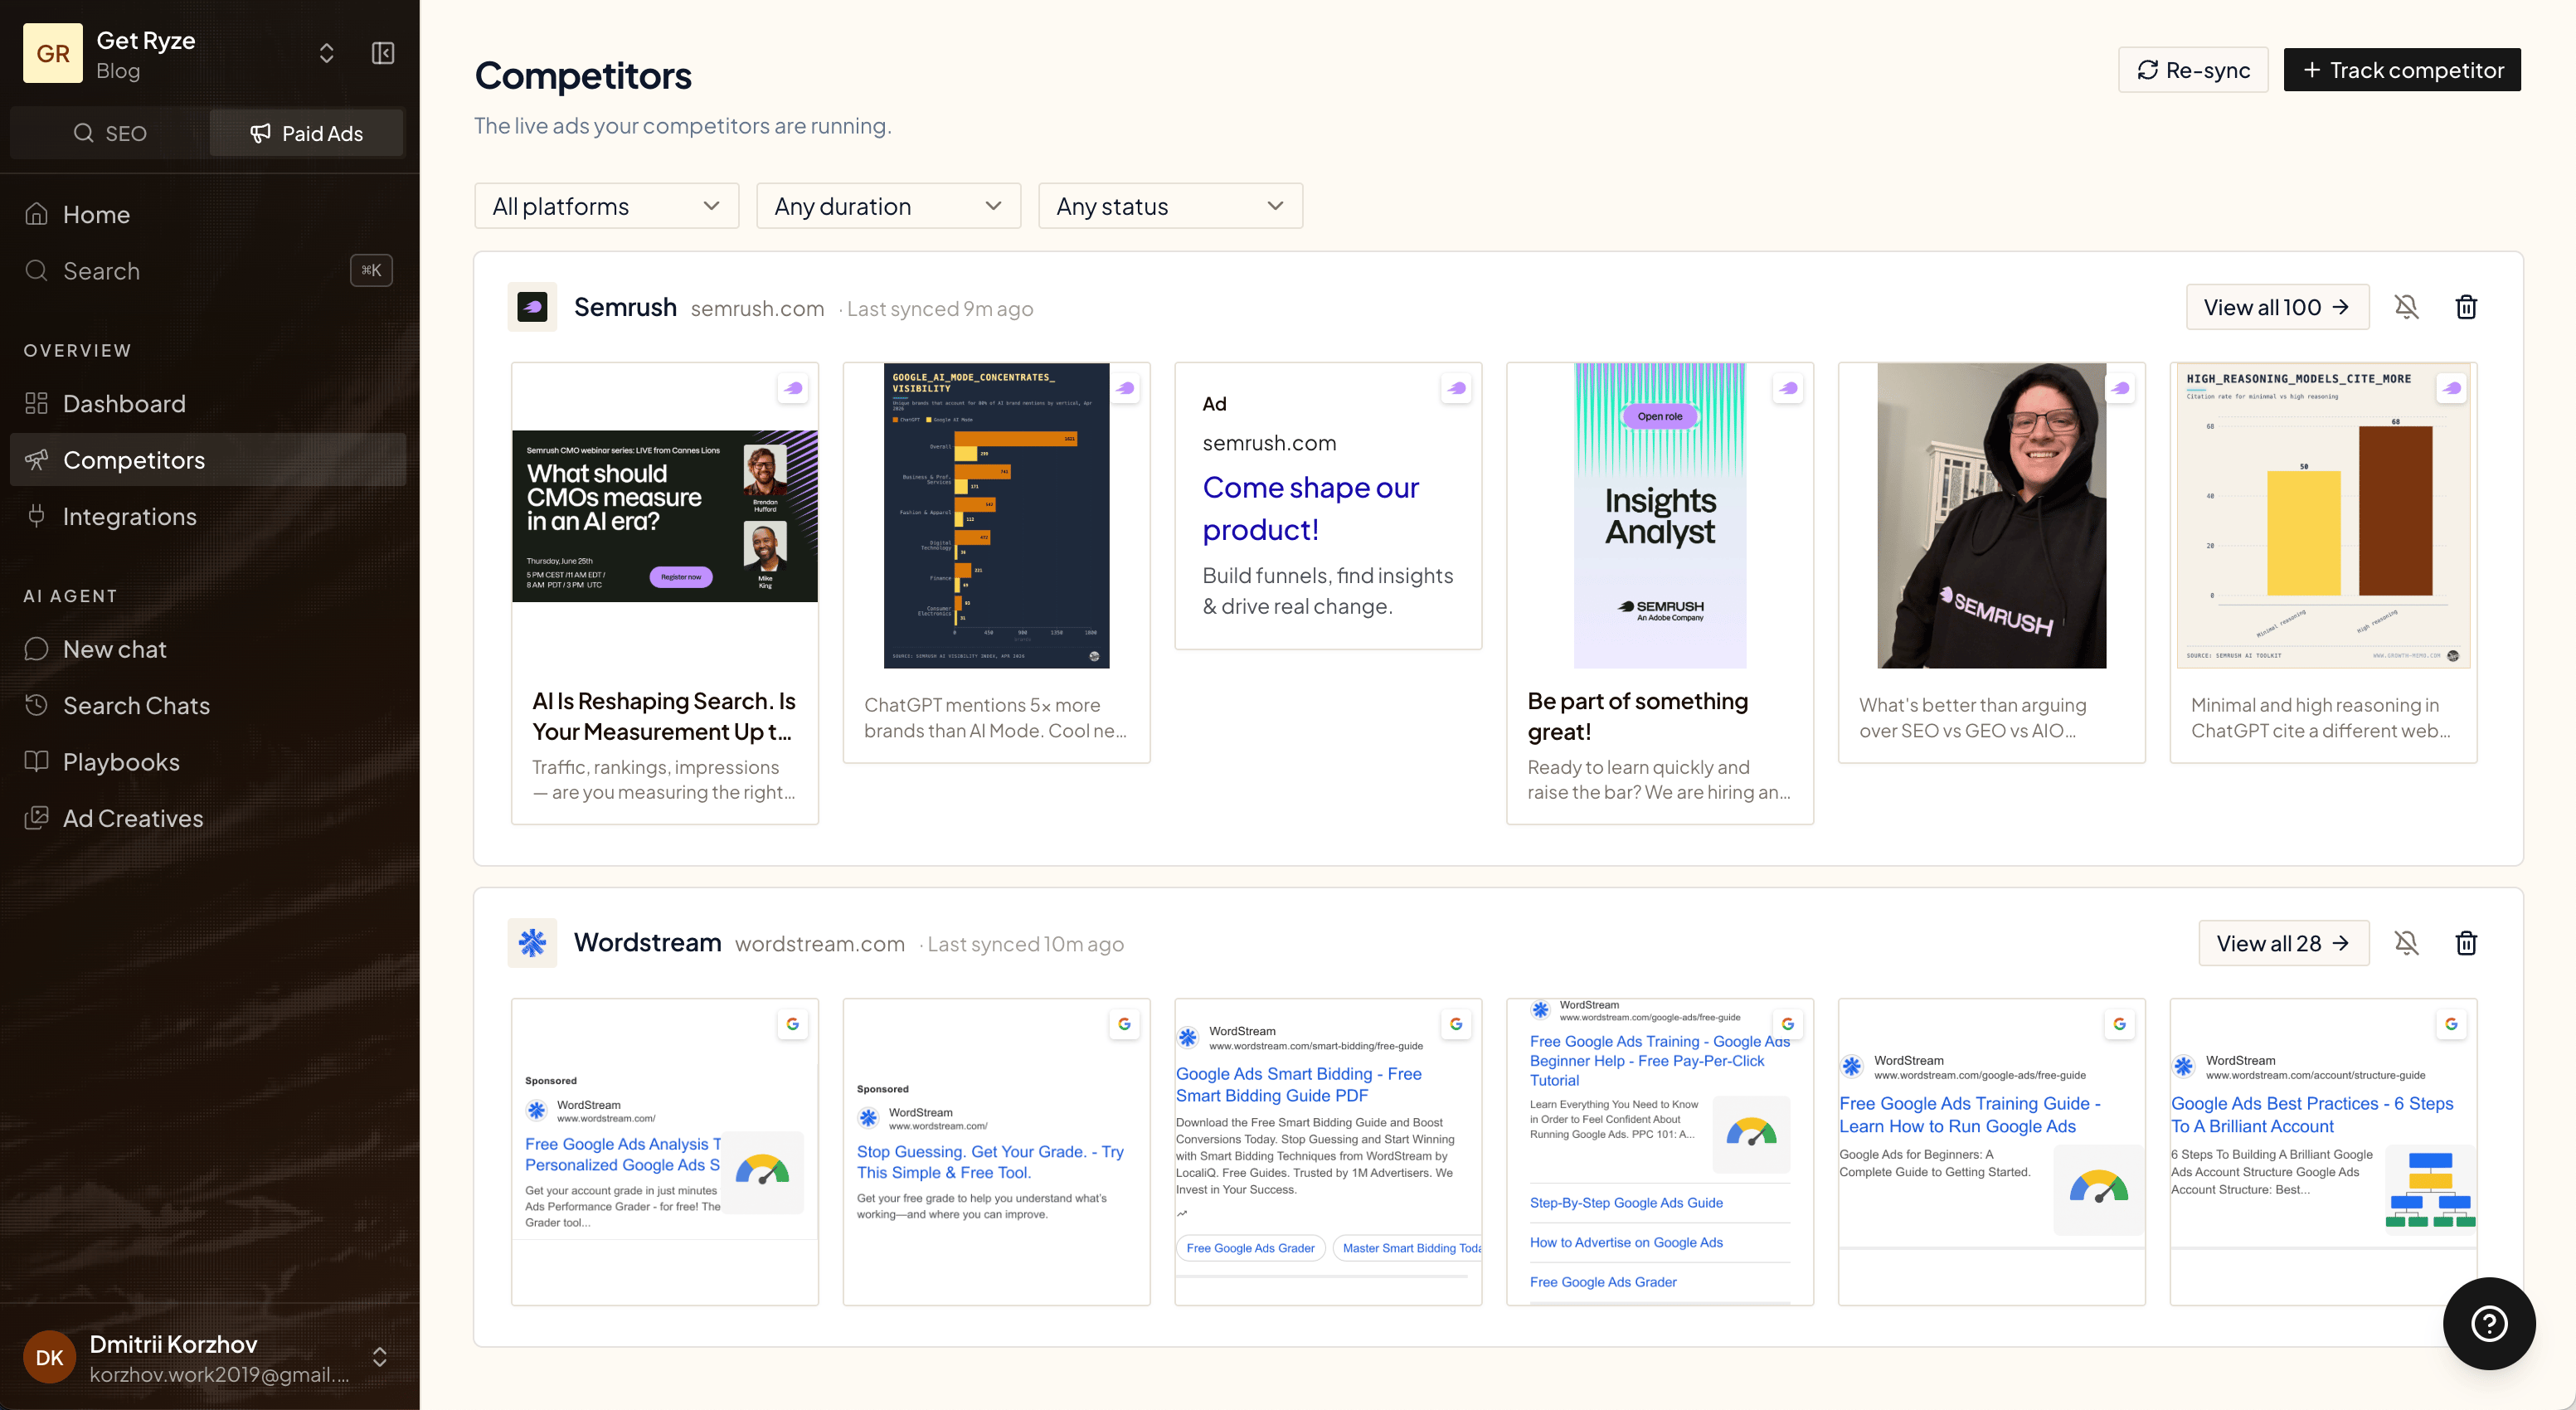Click the Re-sync button

pyautogui.click(x=2193, y=70)
